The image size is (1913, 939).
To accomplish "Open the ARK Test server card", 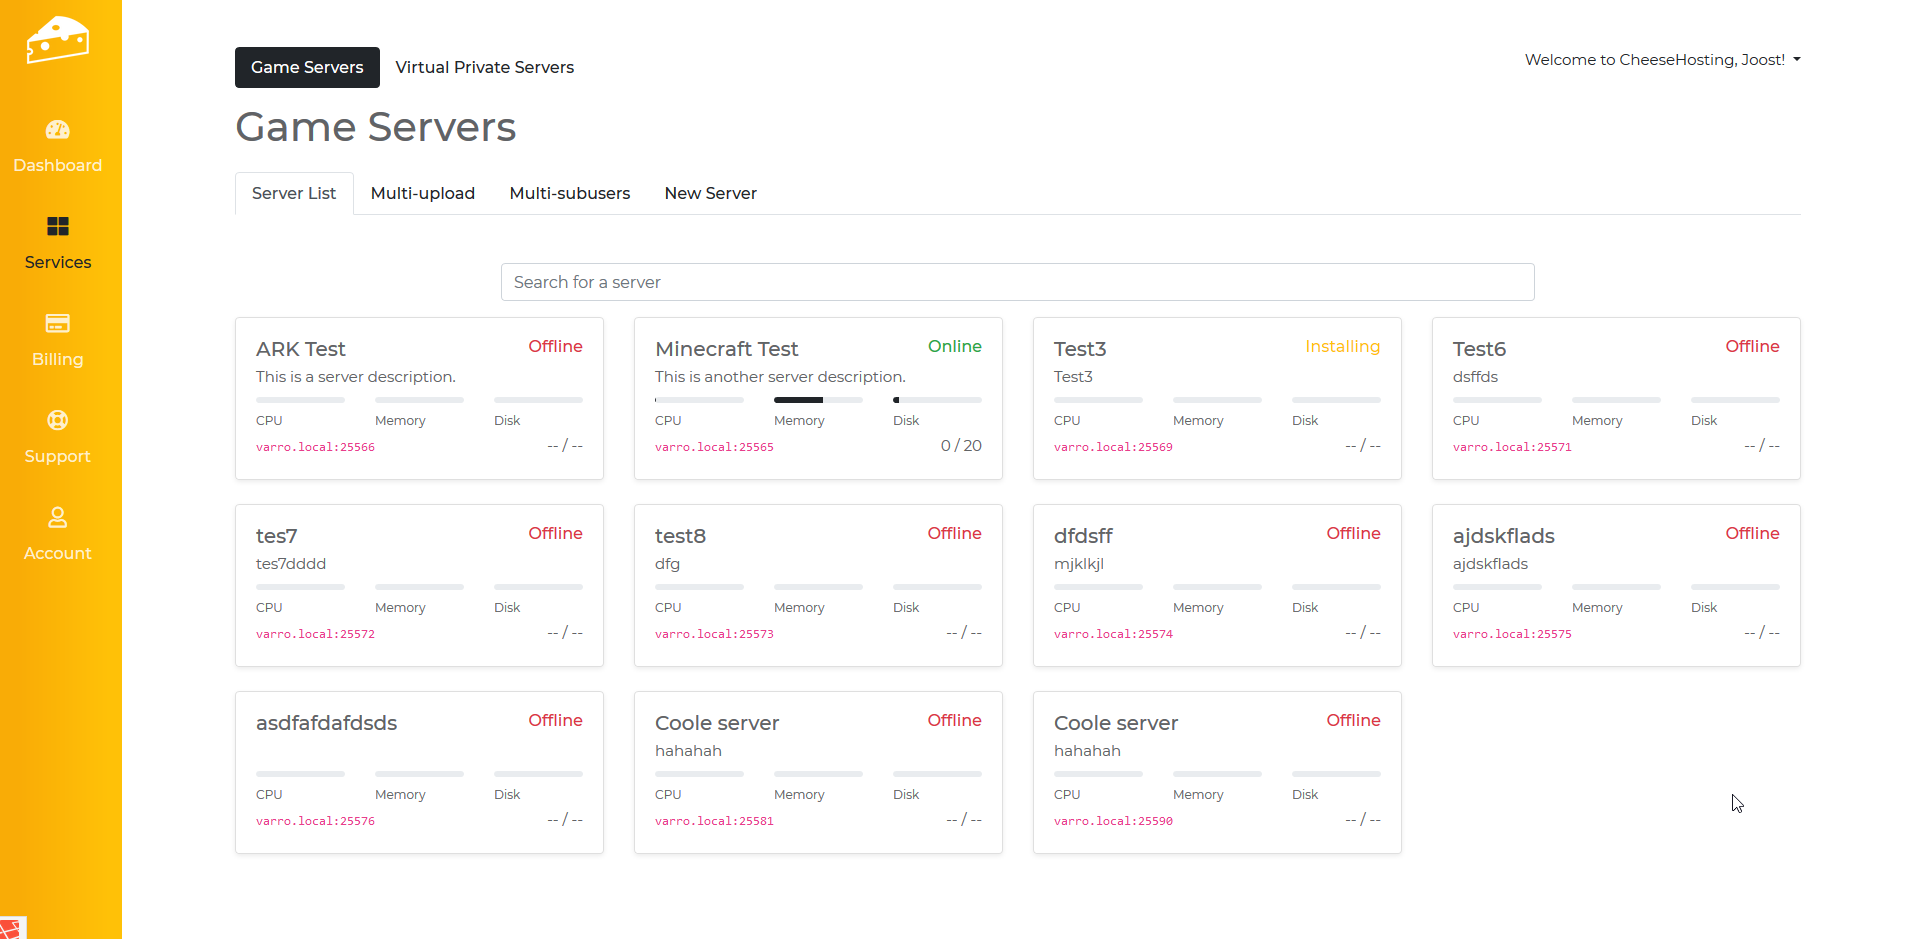I will (301, 349).
